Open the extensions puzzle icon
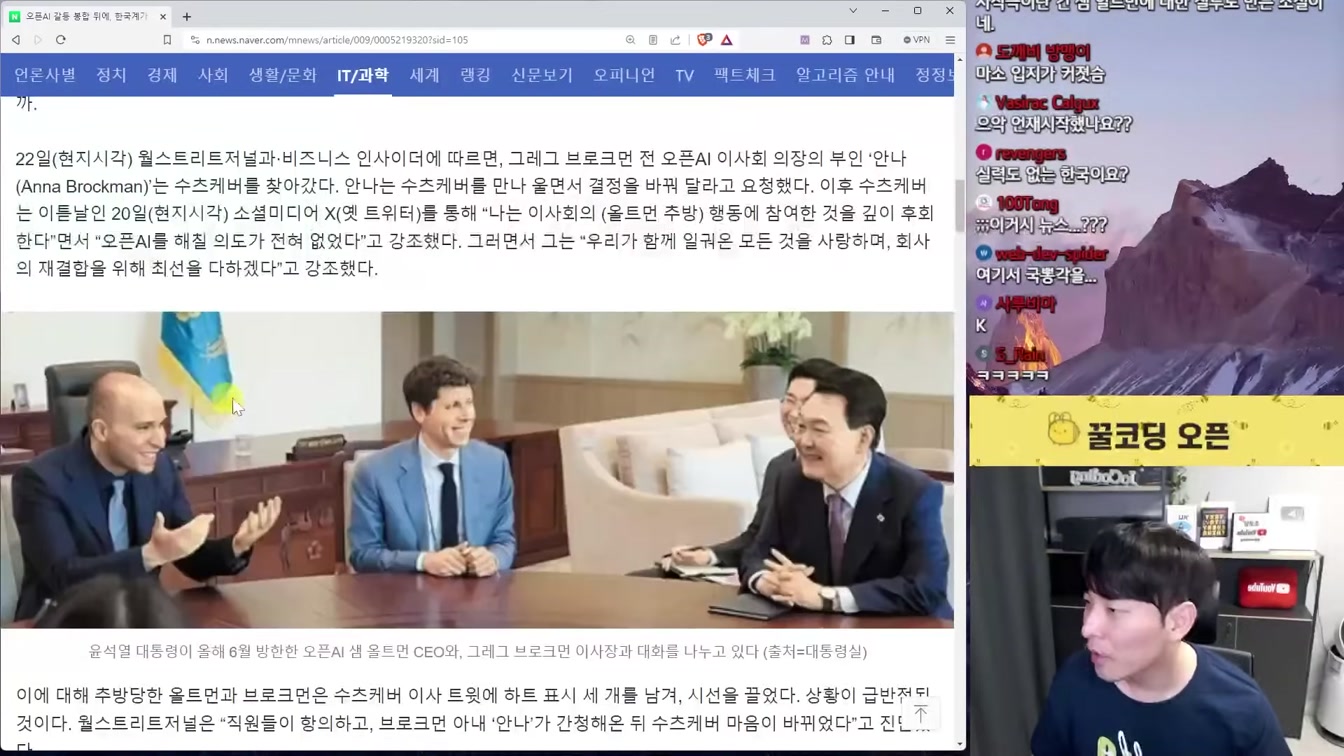This screenshot has height=756, width=1344. (x=827, y=40)
